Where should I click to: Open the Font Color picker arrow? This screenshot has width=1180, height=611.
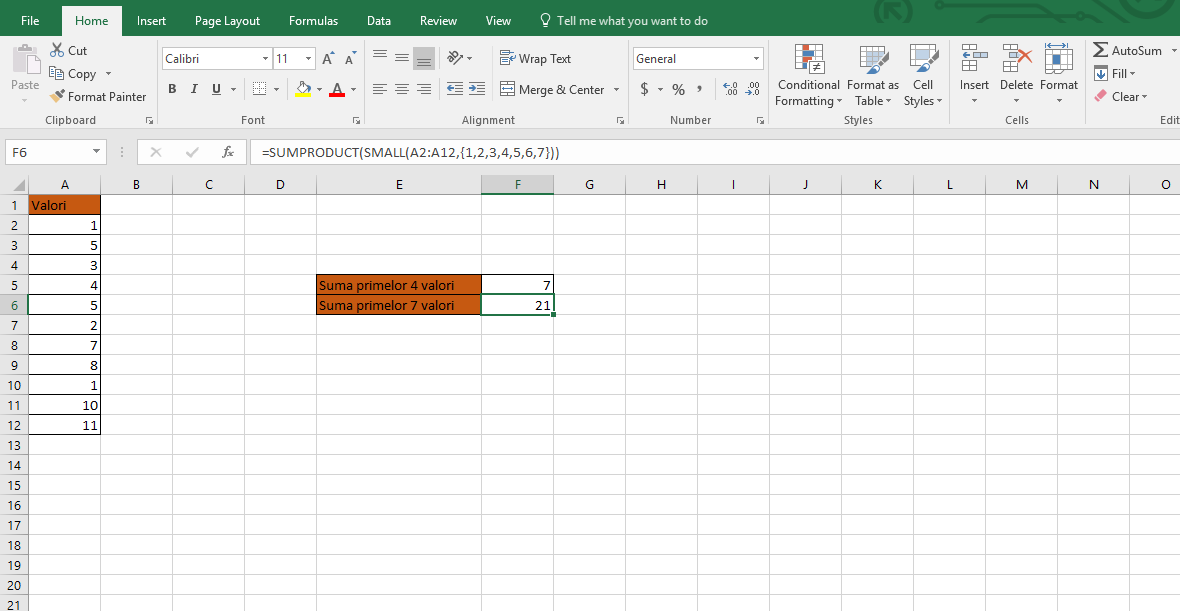coord(352,90)
